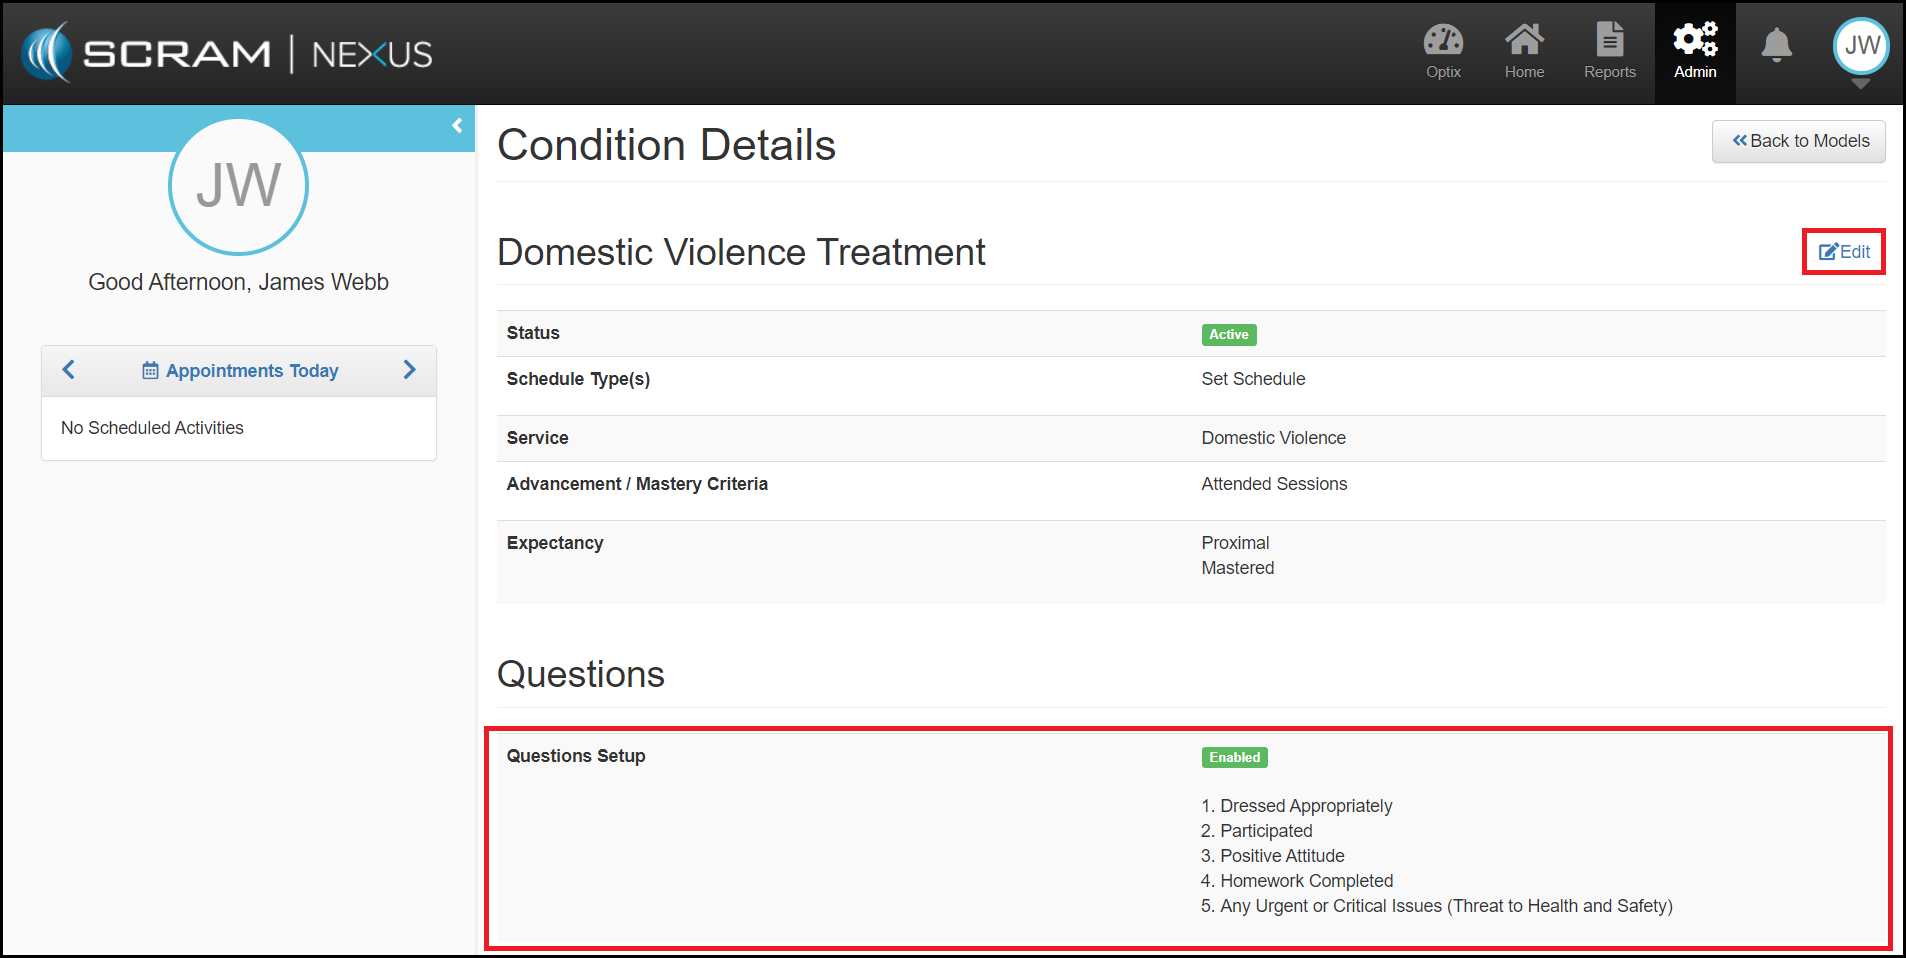Open the Optix dashboard icon

pos(1443,41)
